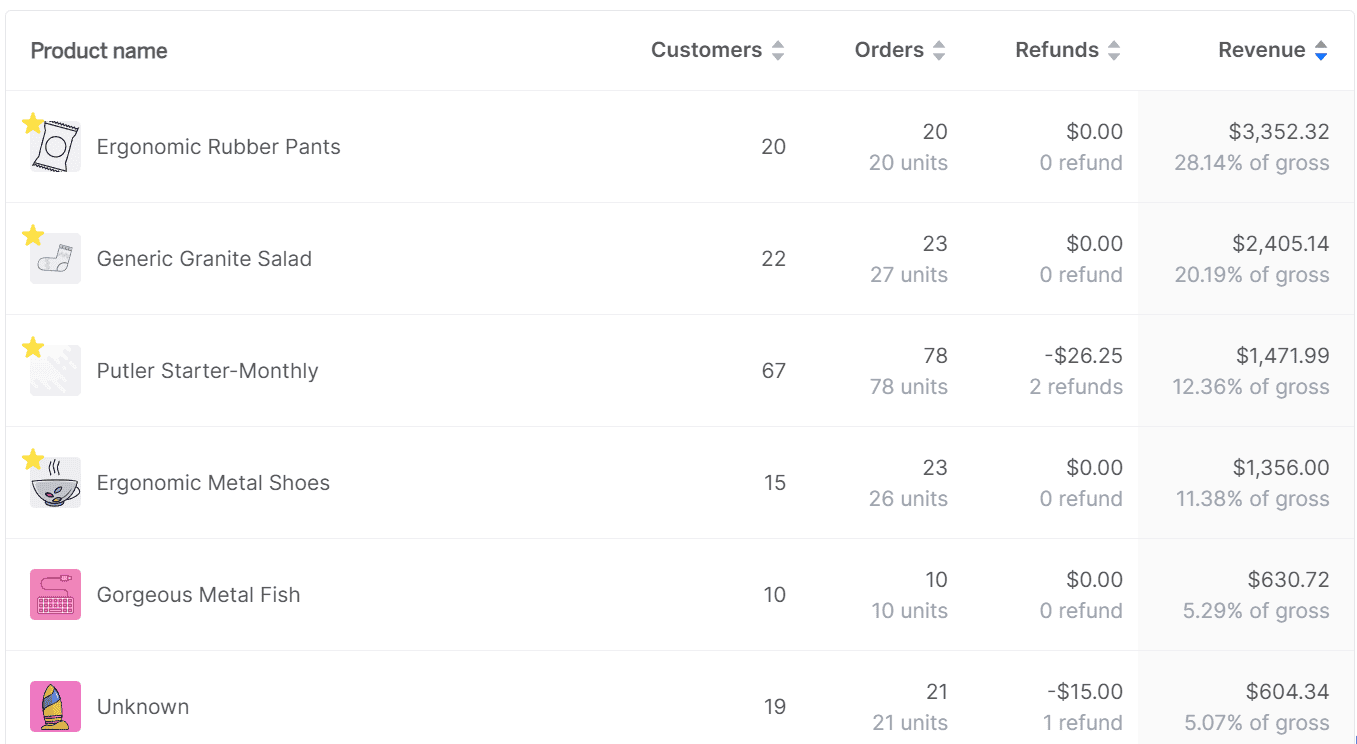1357x744 pixels.
Task: Click the Refunds column sort chevrons
Action: pyautogui.click(x=1113, y=49)
